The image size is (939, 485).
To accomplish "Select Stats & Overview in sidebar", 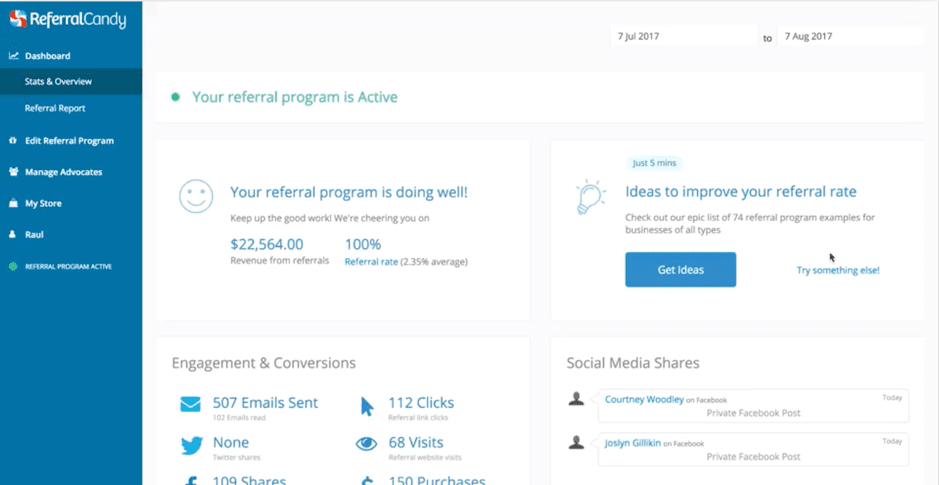I will tap(58, 82).
